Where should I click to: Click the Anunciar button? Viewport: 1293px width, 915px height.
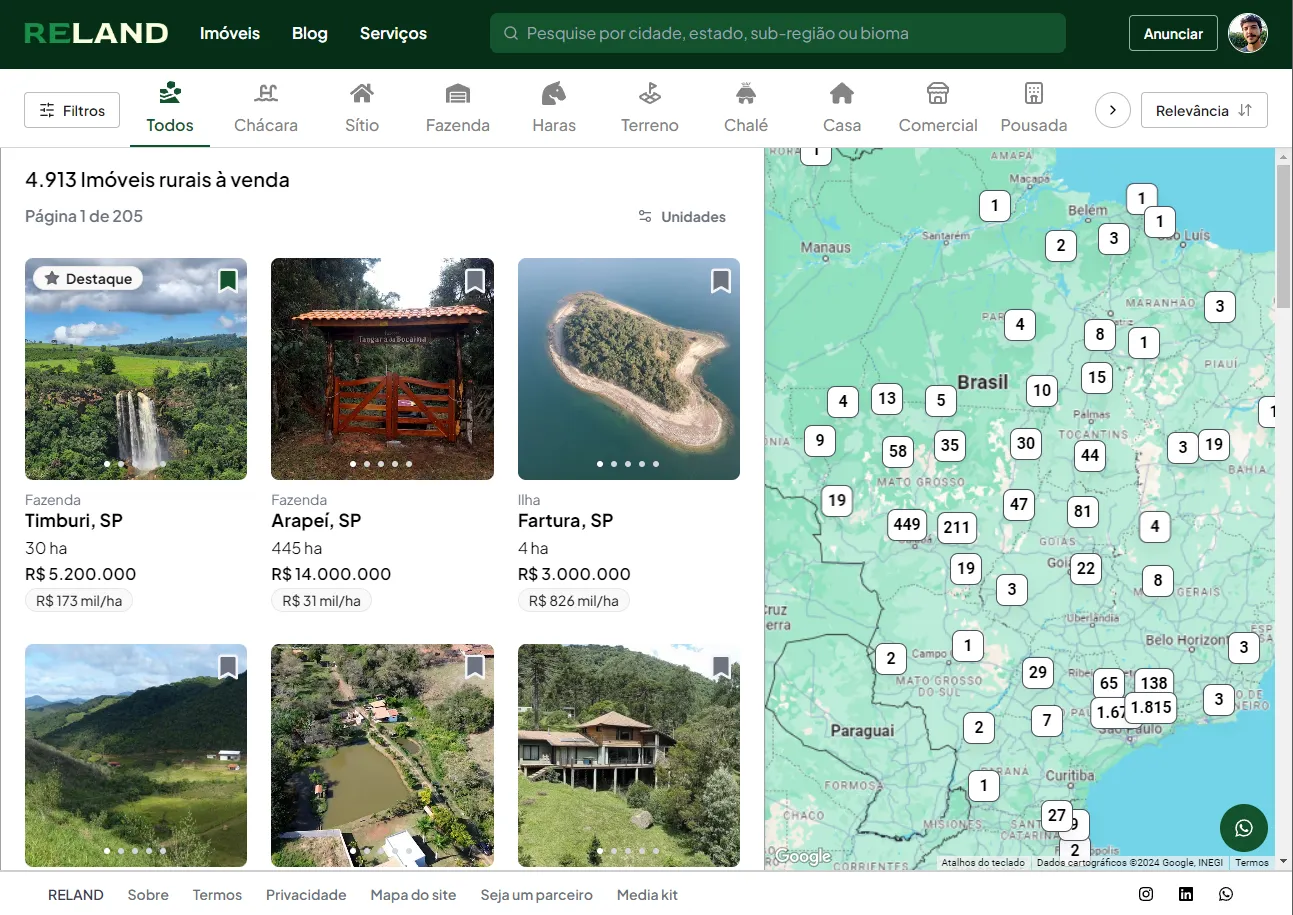point(1173,33)
